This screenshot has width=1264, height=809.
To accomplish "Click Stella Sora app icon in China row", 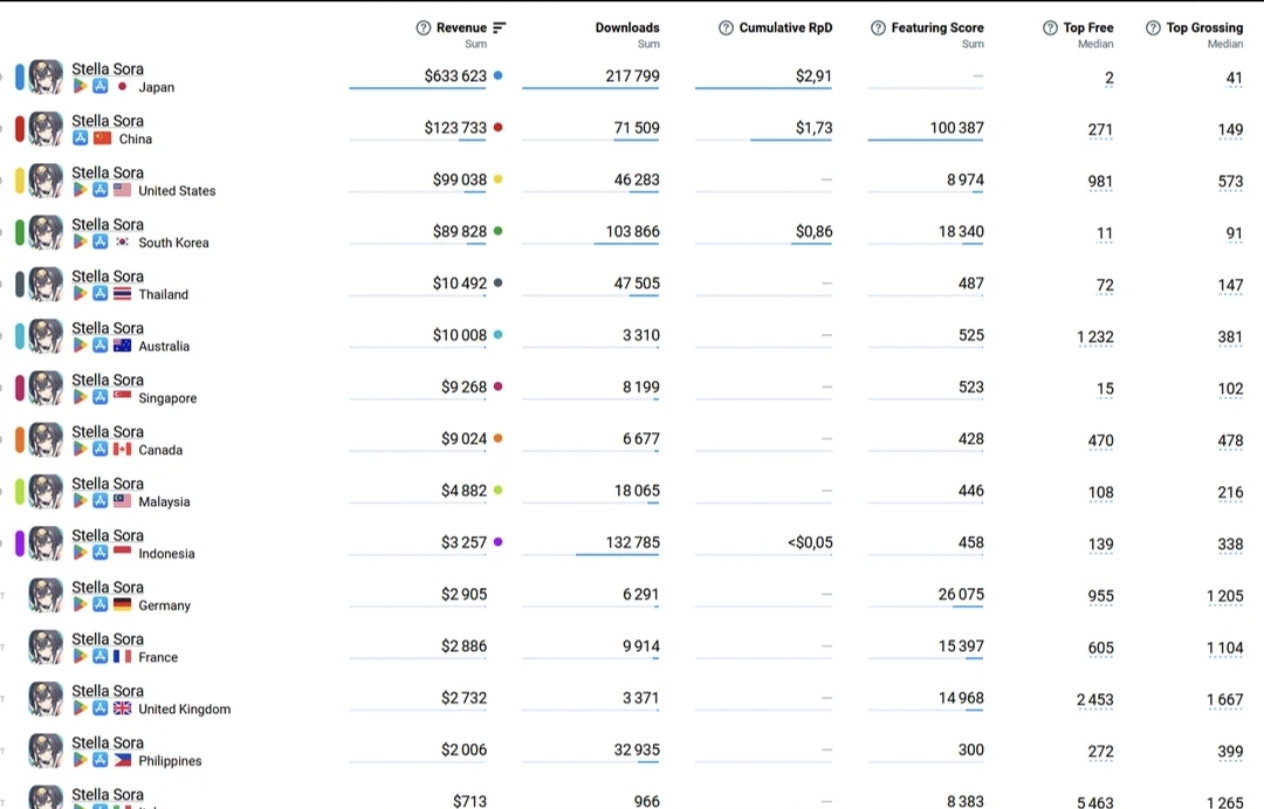I will coord(45,129).
